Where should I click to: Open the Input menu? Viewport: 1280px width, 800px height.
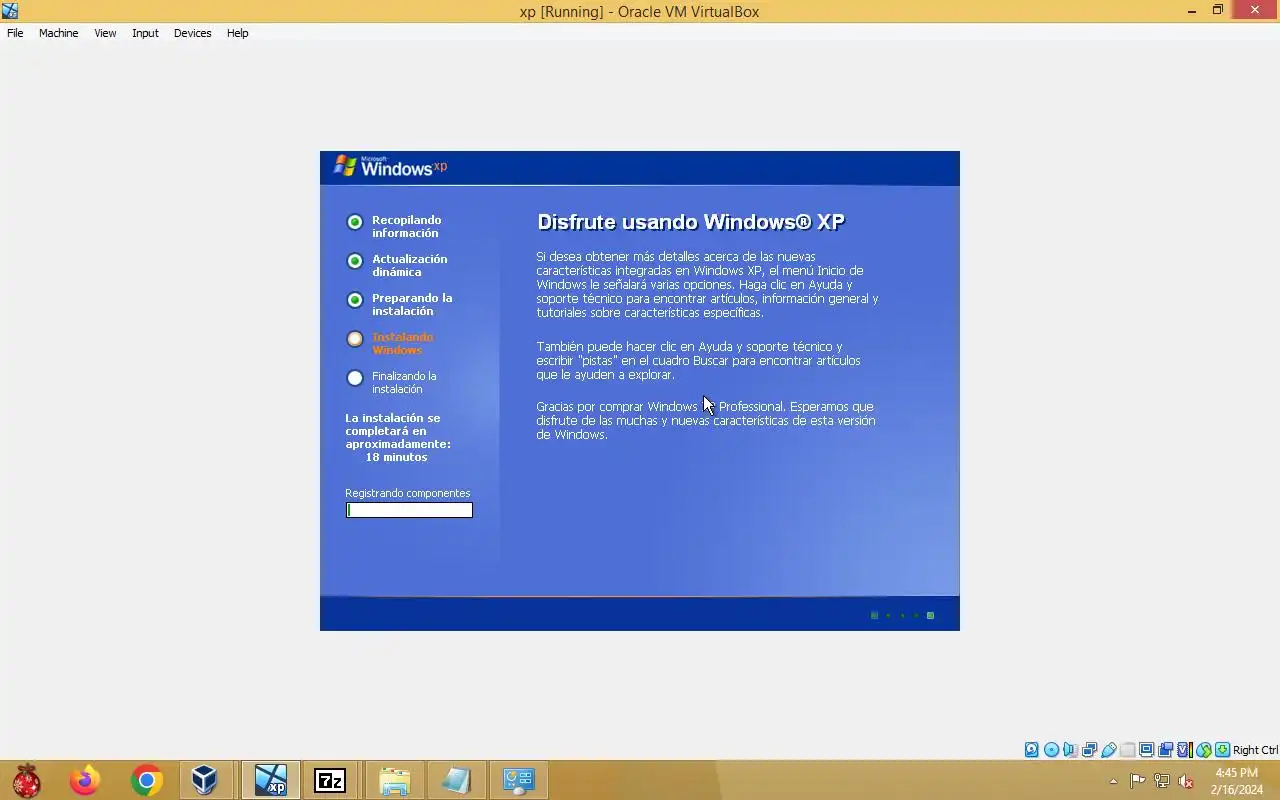(x=145, y=33)
